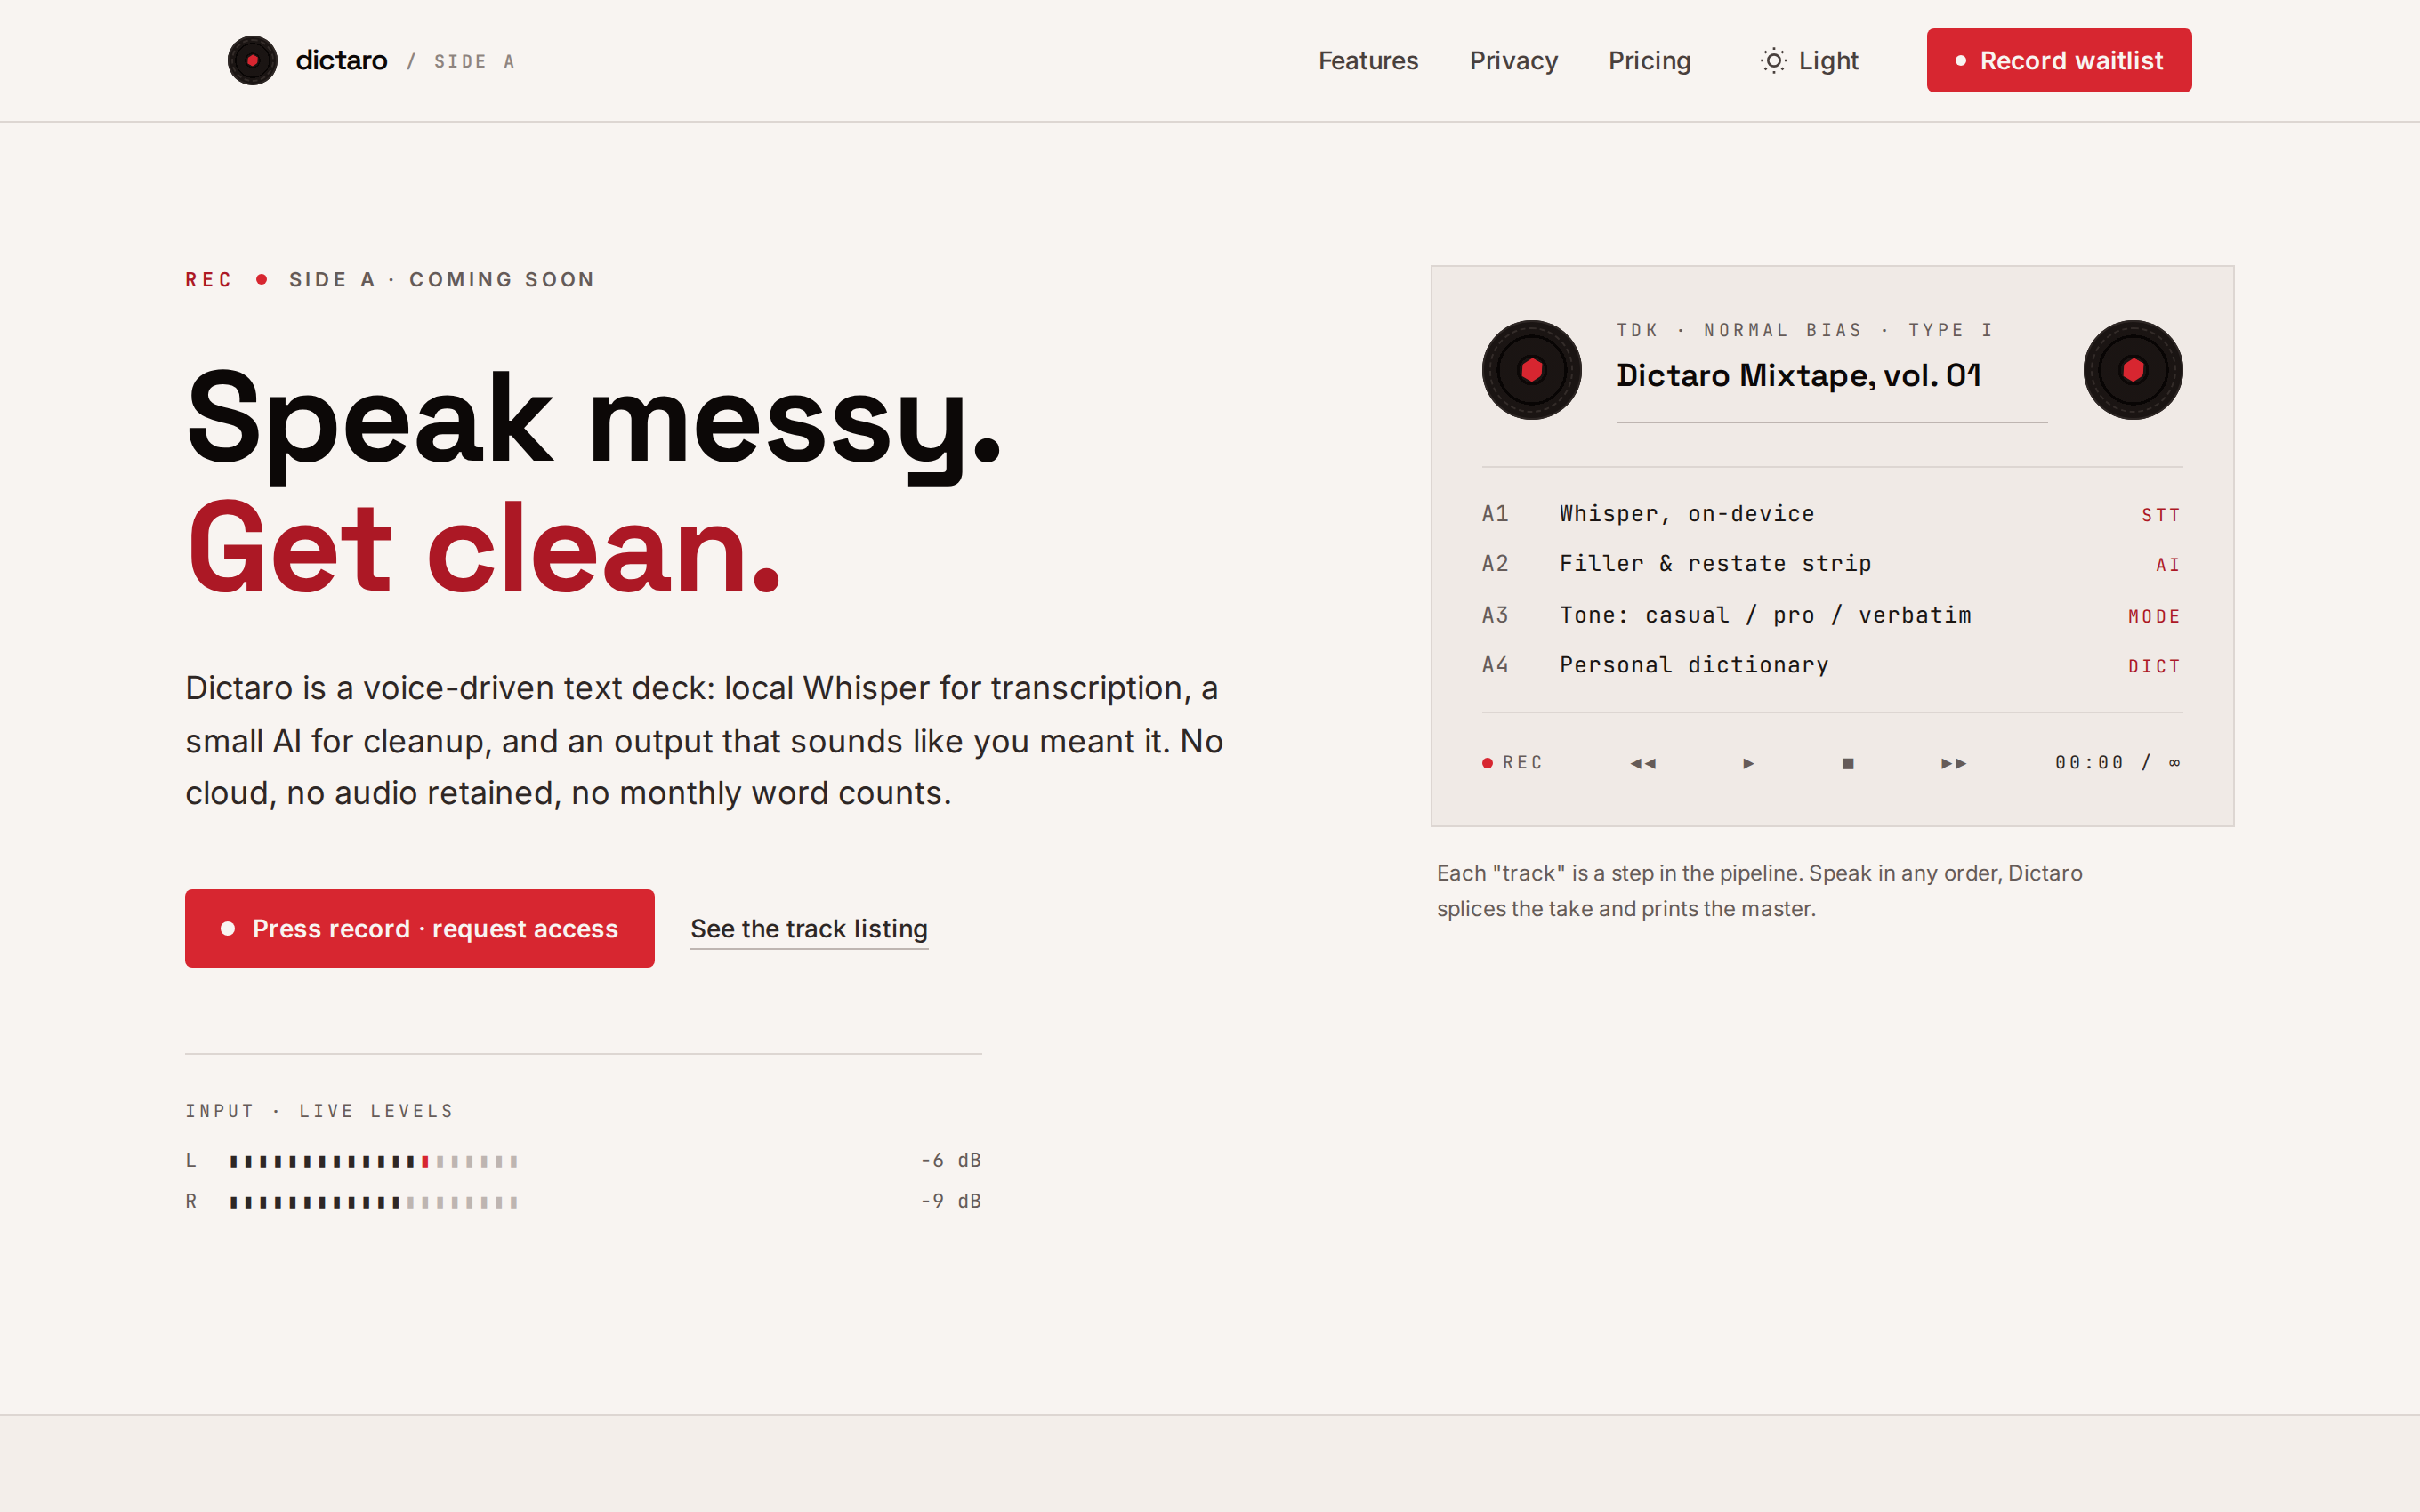Click the 00:00 / ∞ time counter
The image size is (2420, 1512).
pyautogui.click(x=2117, y=763)
